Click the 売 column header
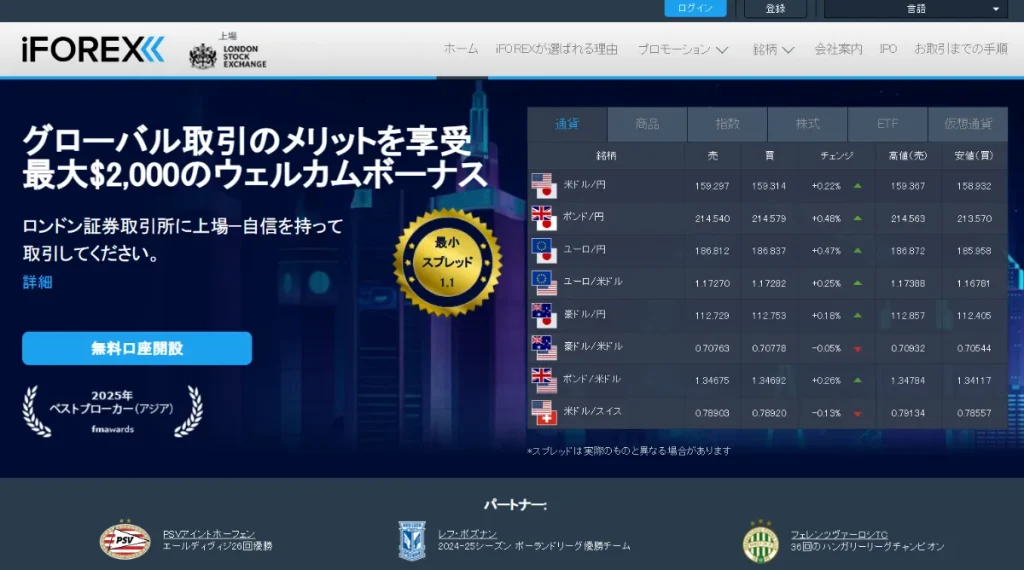Viewport: 1024px width, 570px height. [712, 155]
